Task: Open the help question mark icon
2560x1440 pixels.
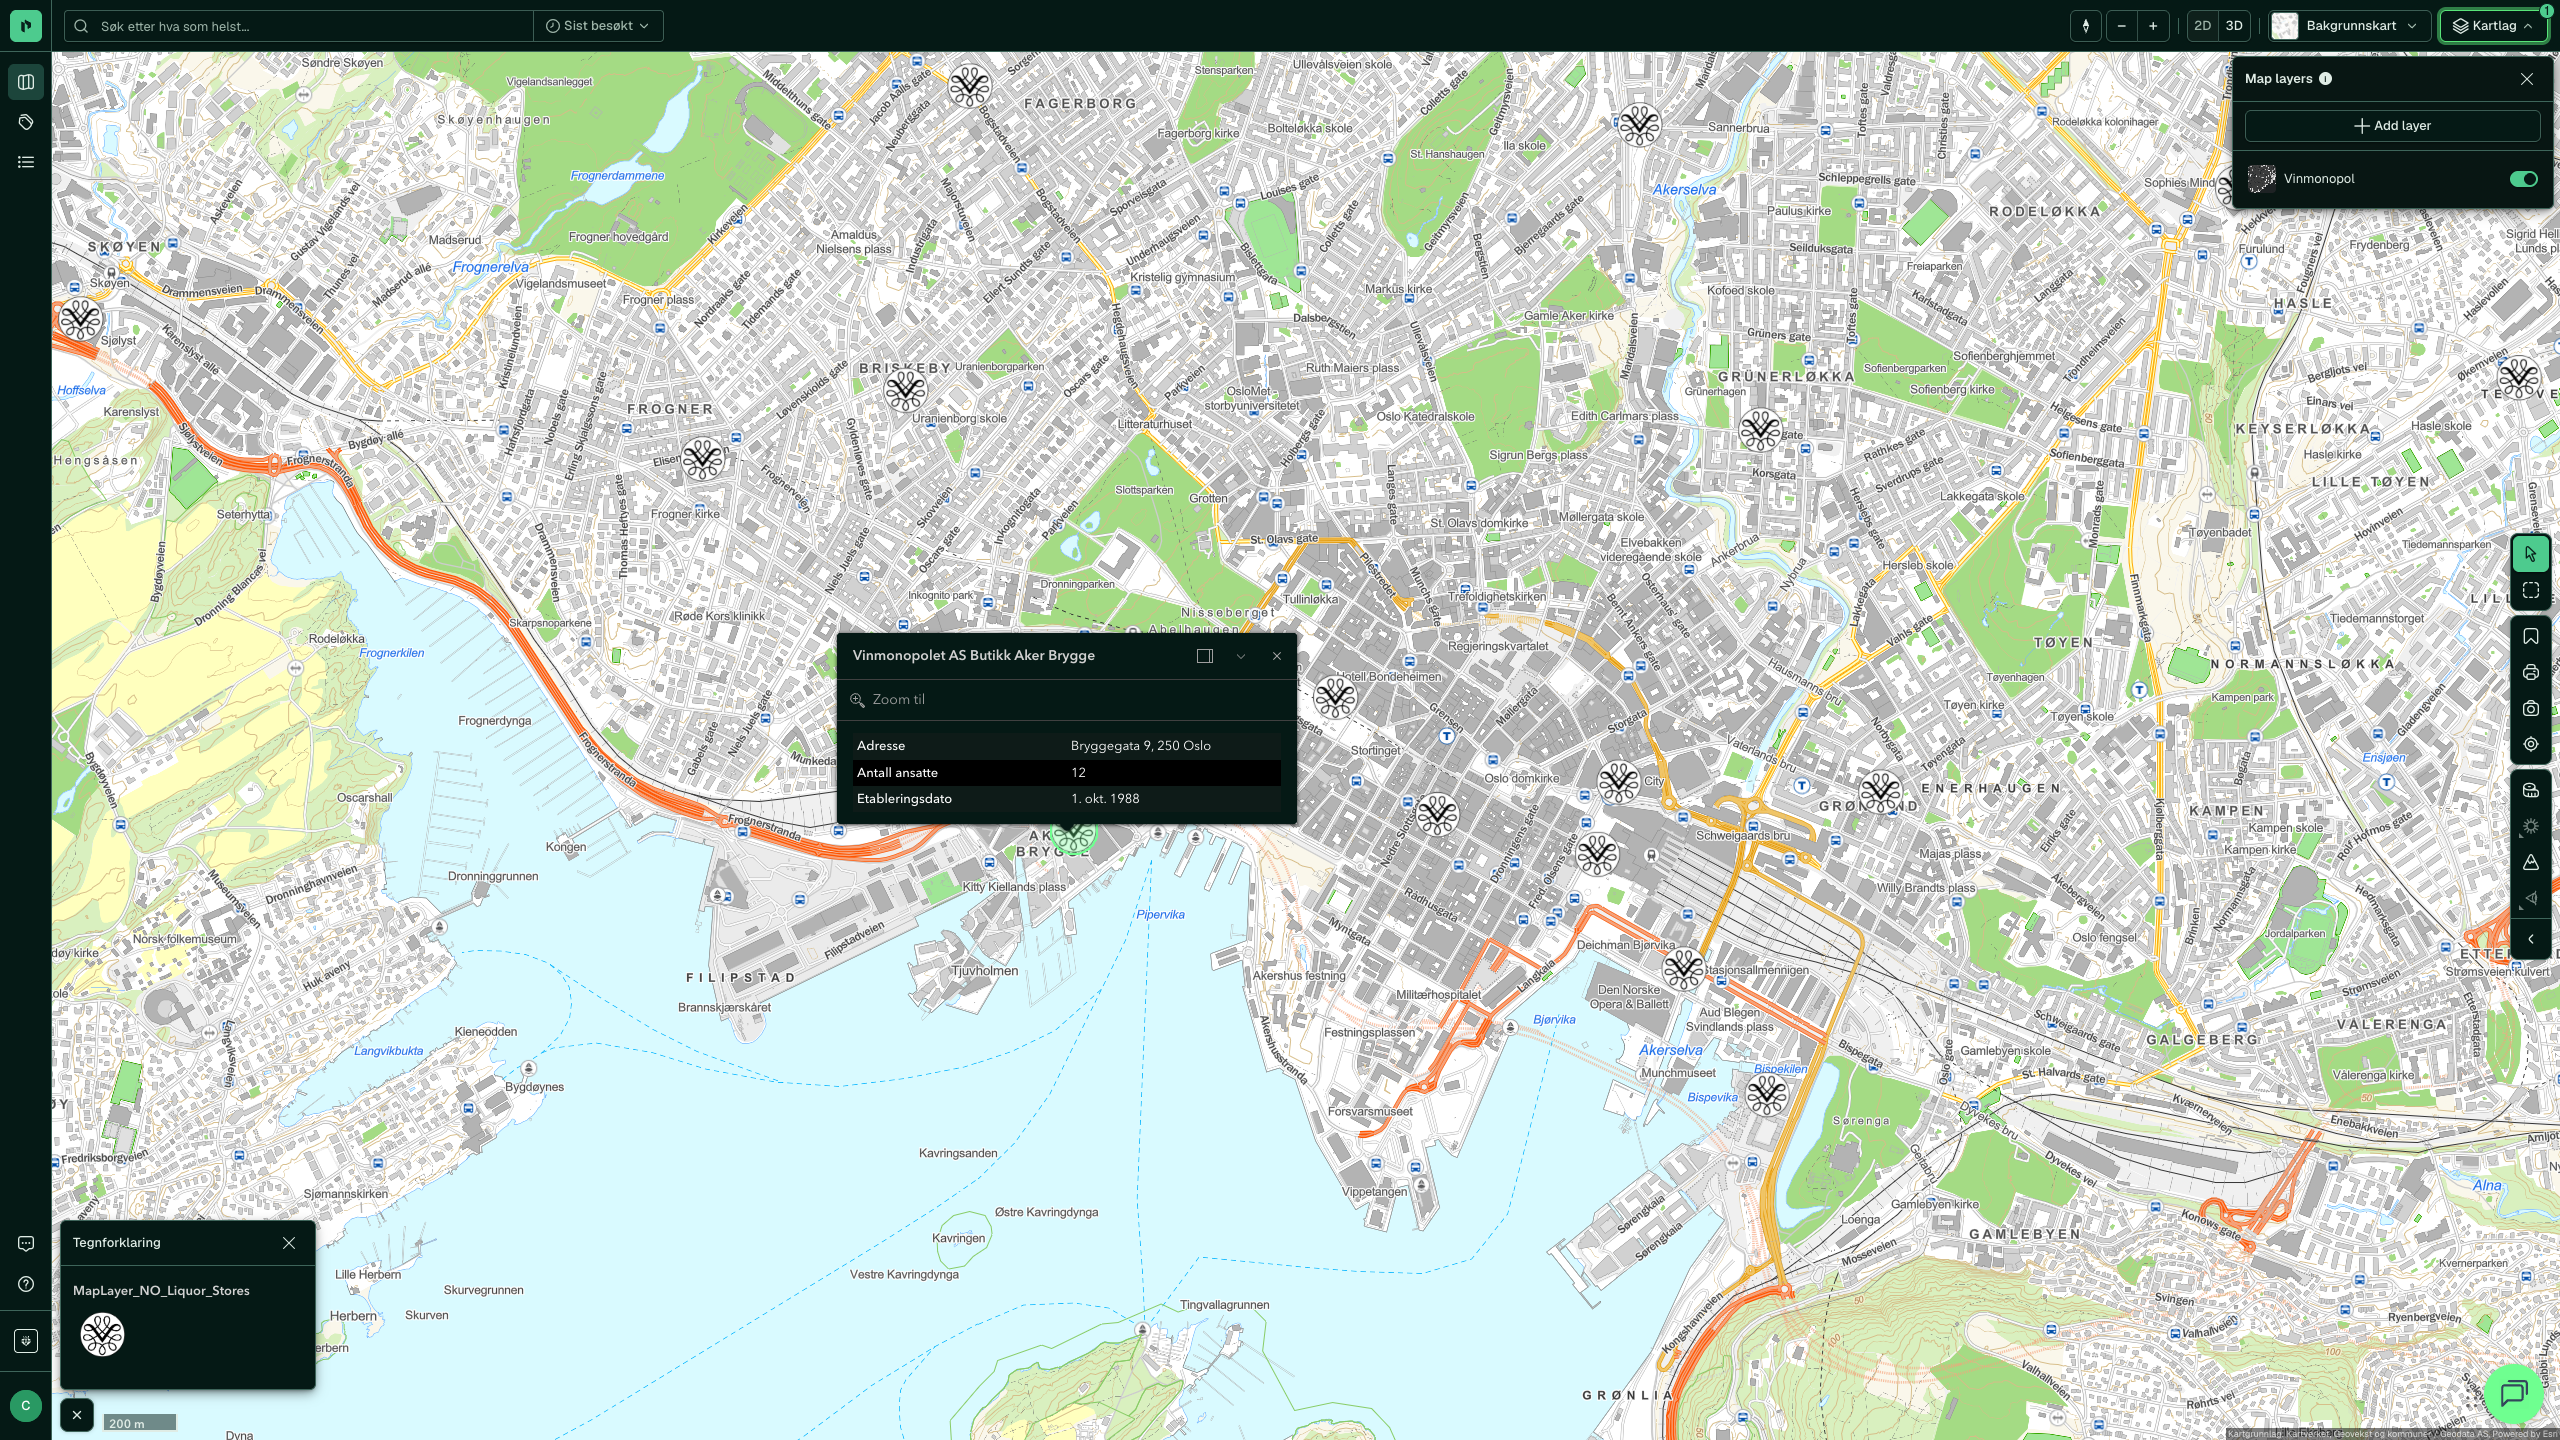Action: [26, 1284]
